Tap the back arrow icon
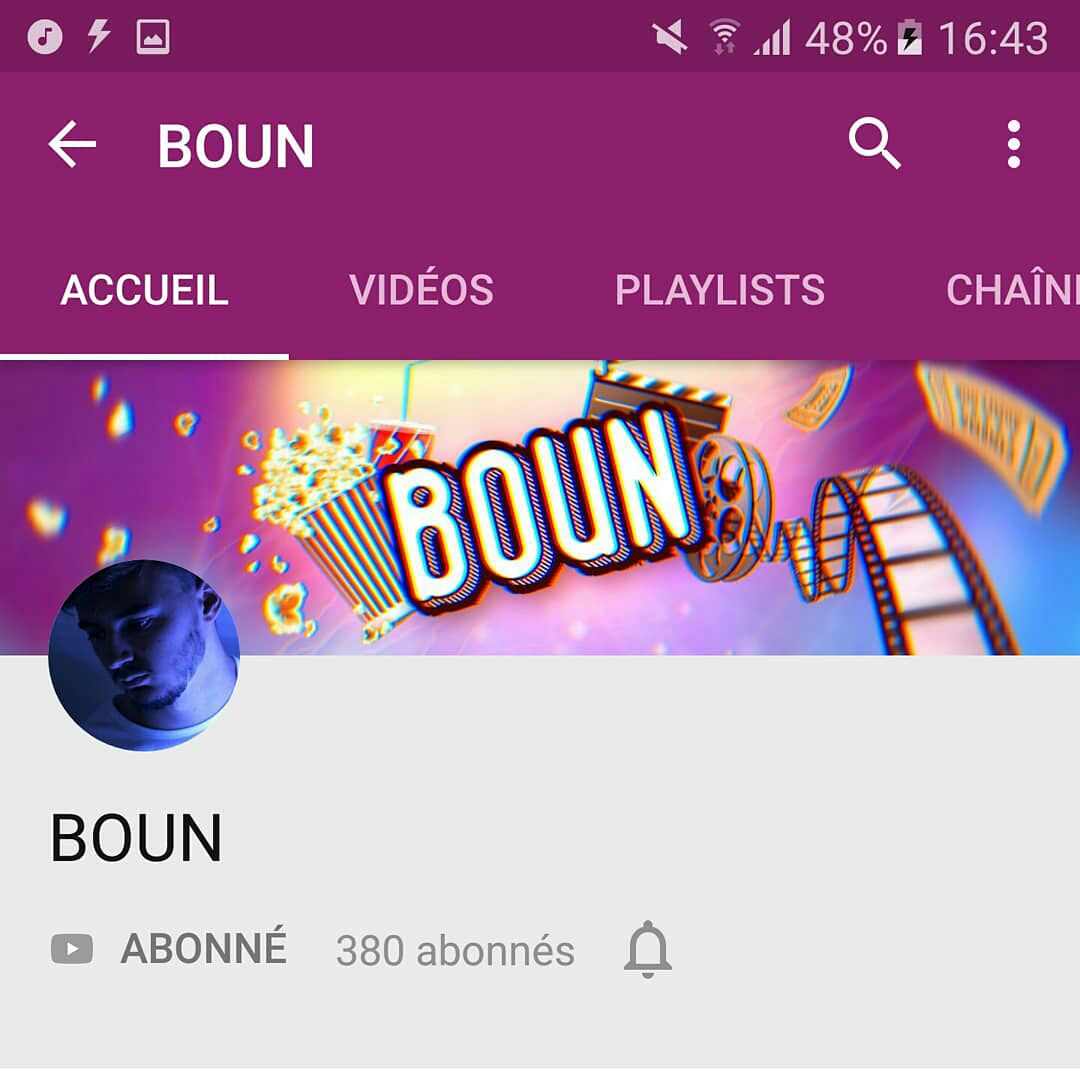Viewport: 1080px width, 1080px height. pyautogui.click(x=72, y=144)
